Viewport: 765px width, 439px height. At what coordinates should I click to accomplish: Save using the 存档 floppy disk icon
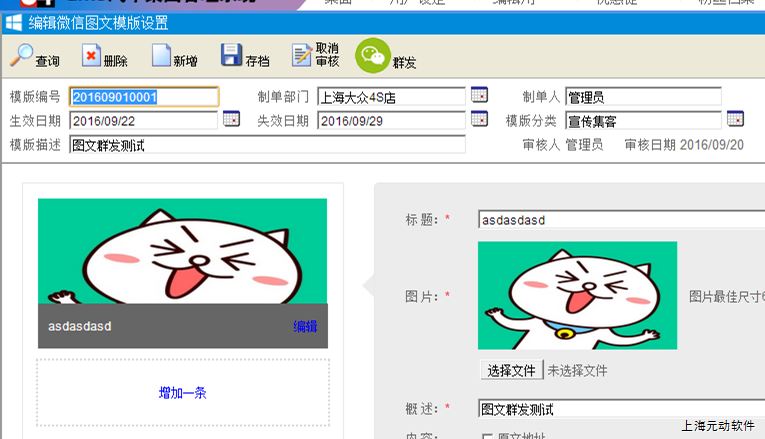(x=231, y=56)
